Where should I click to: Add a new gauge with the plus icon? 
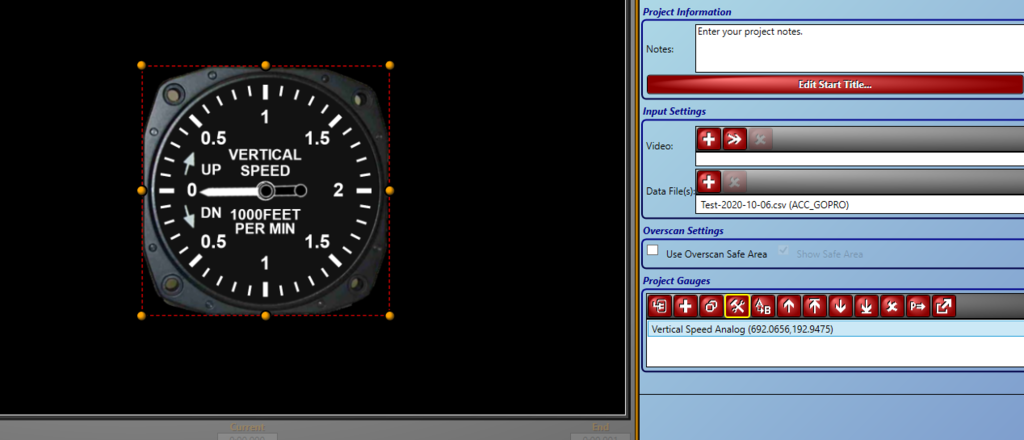(x=685, y=306)
